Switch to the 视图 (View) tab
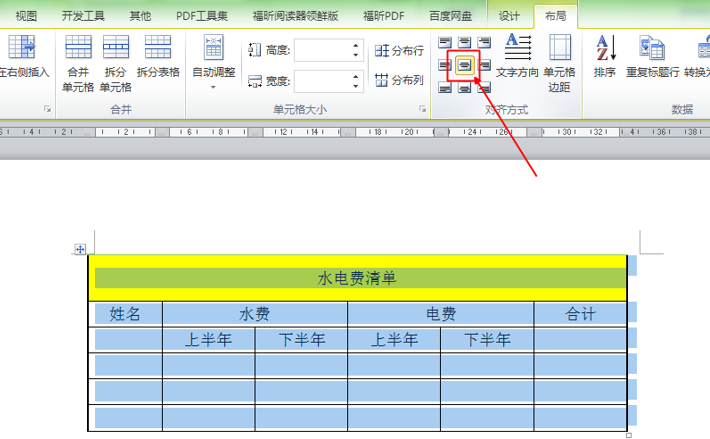 point(26,16)
